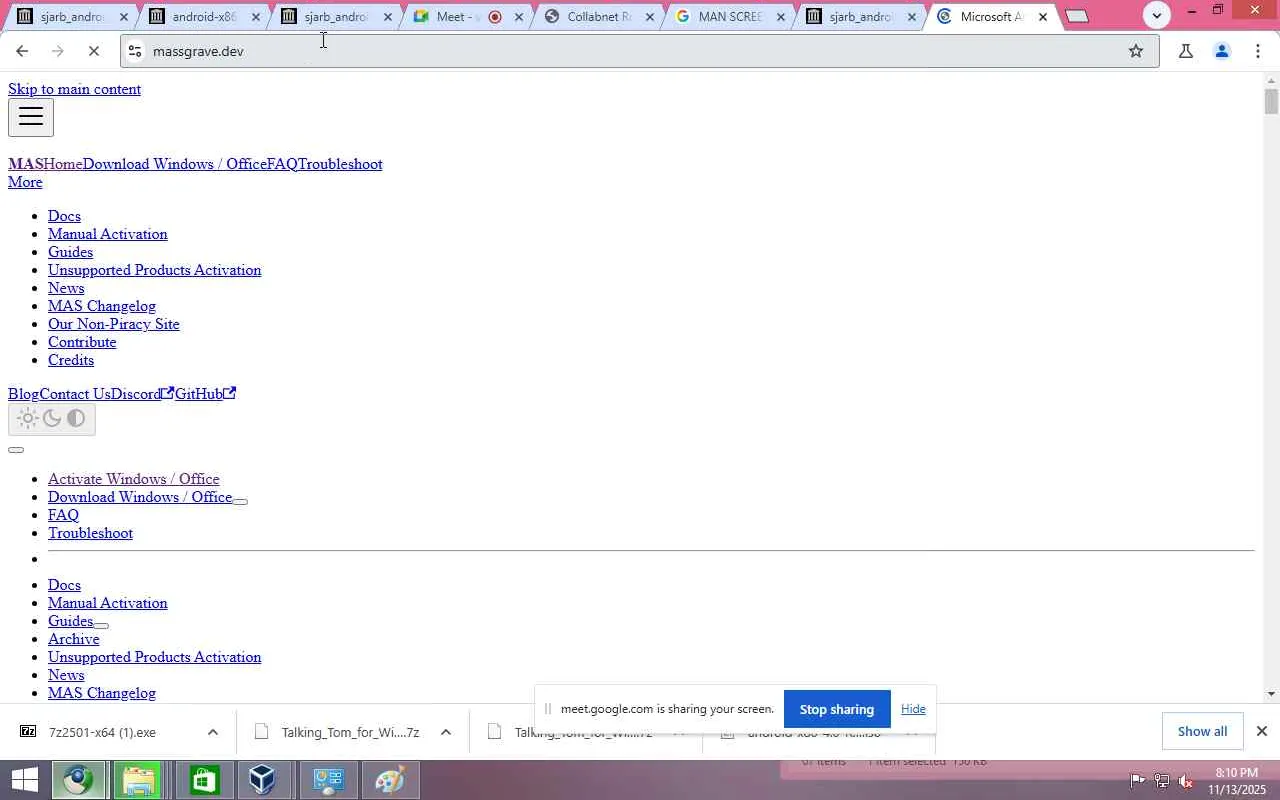Show all downloads
1280x800 pixels.
click(1202, 731)
